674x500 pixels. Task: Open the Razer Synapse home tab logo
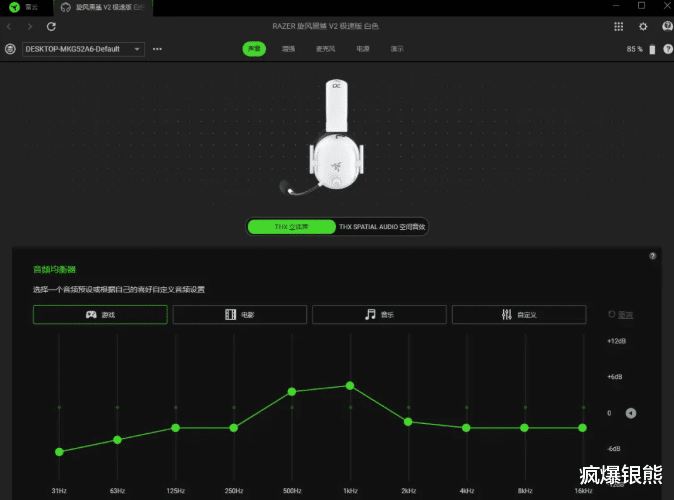click(x=15, y=7)
